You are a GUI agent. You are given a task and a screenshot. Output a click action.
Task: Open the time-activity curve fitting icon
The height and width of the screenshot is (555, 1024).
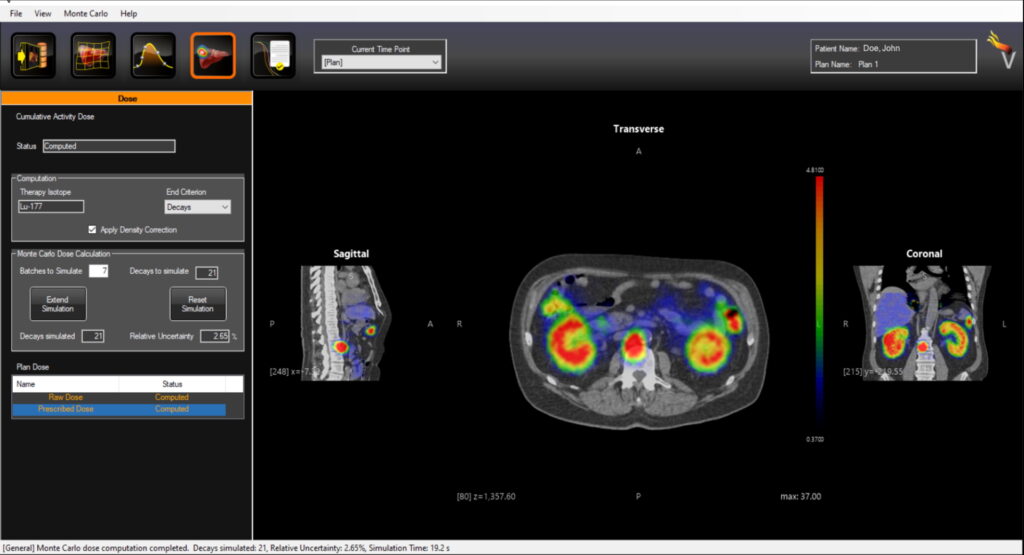[x=153, y=55]
